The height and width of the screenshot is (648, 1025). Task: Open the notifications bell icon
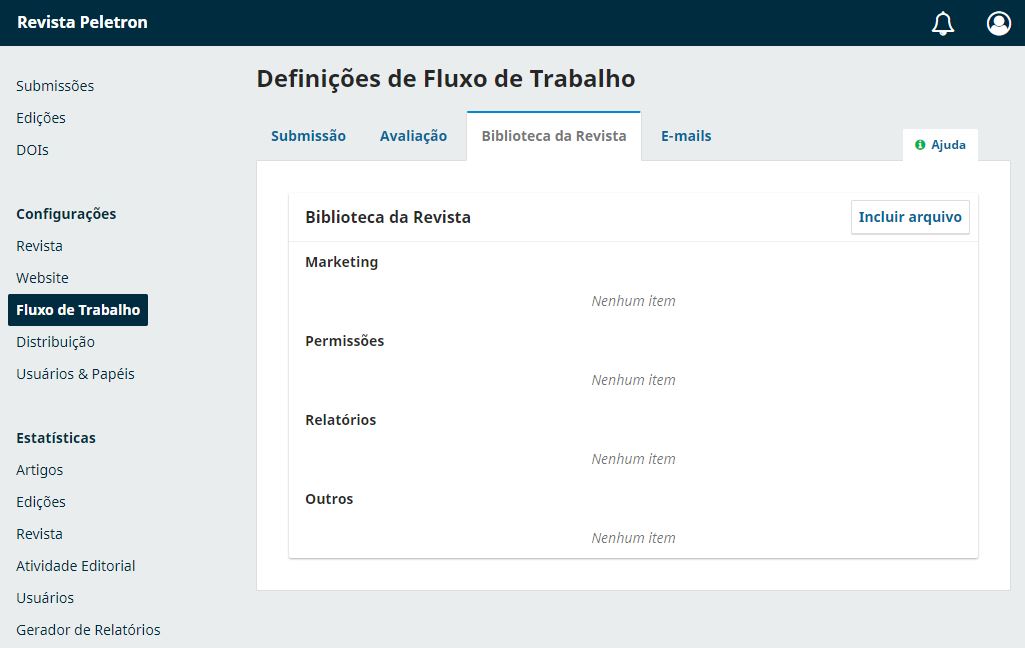[941, 22]
